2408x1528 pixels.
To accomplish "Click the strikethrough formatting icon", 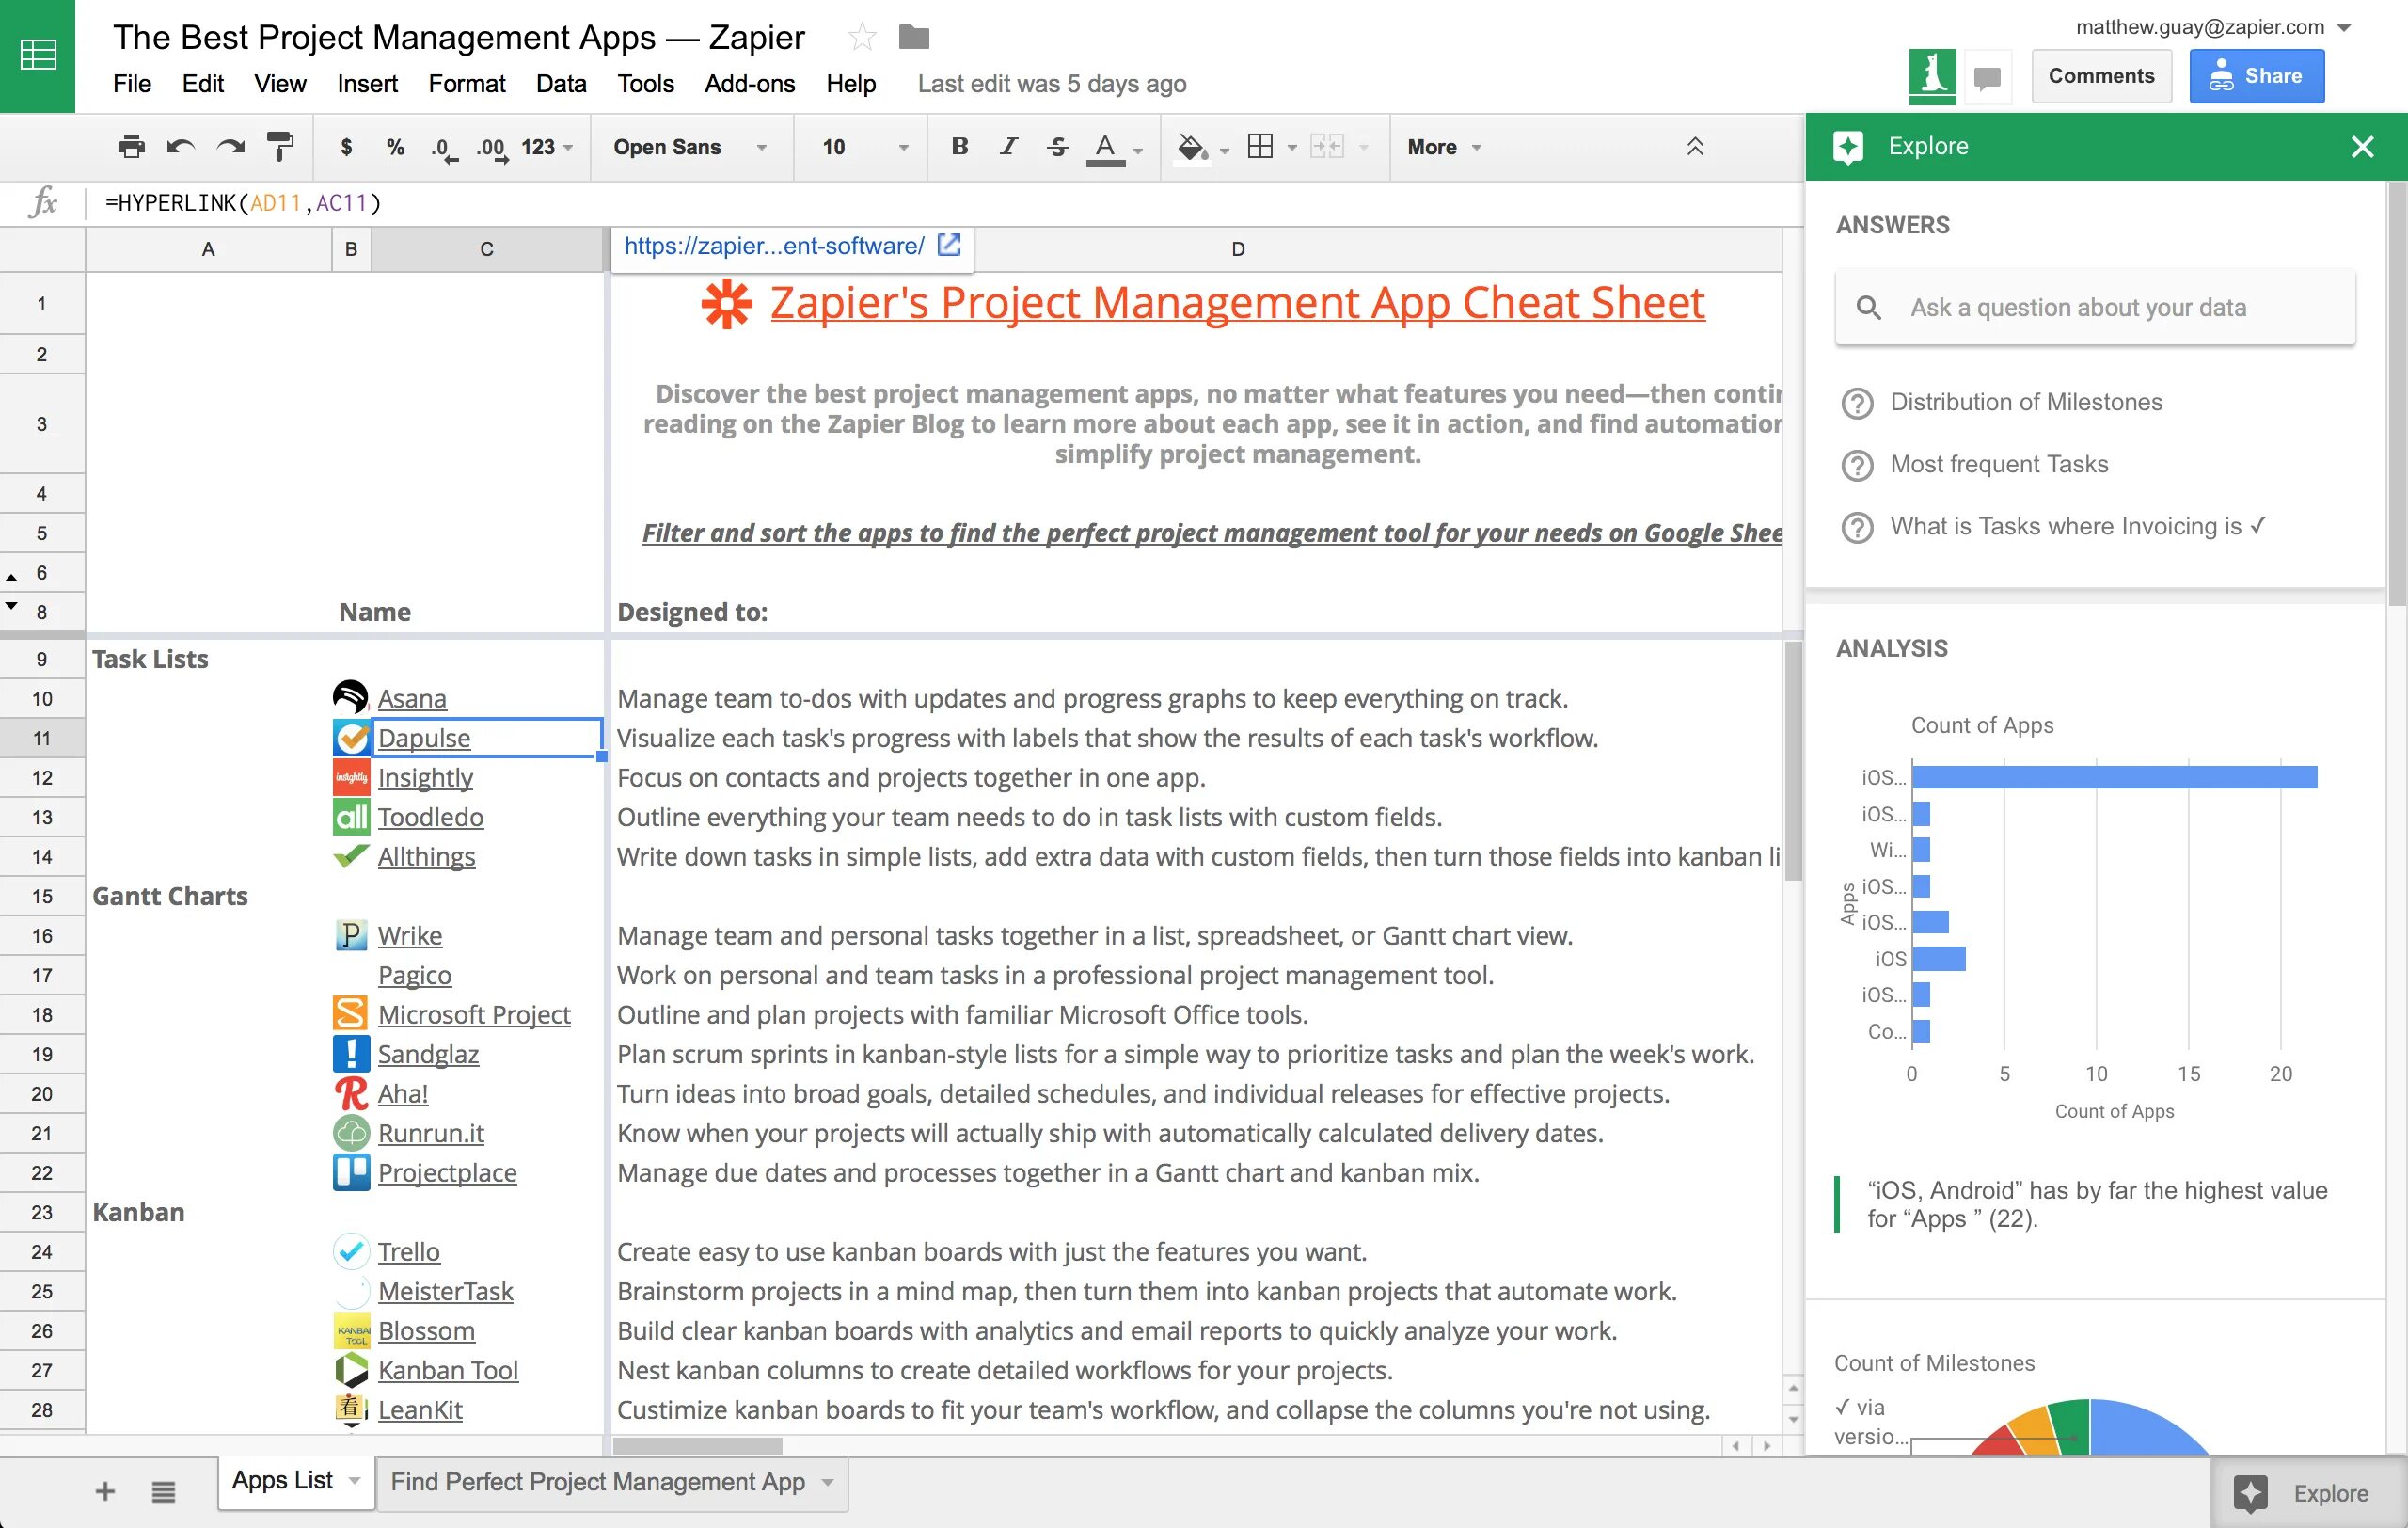I will [x=1057, y=147].
